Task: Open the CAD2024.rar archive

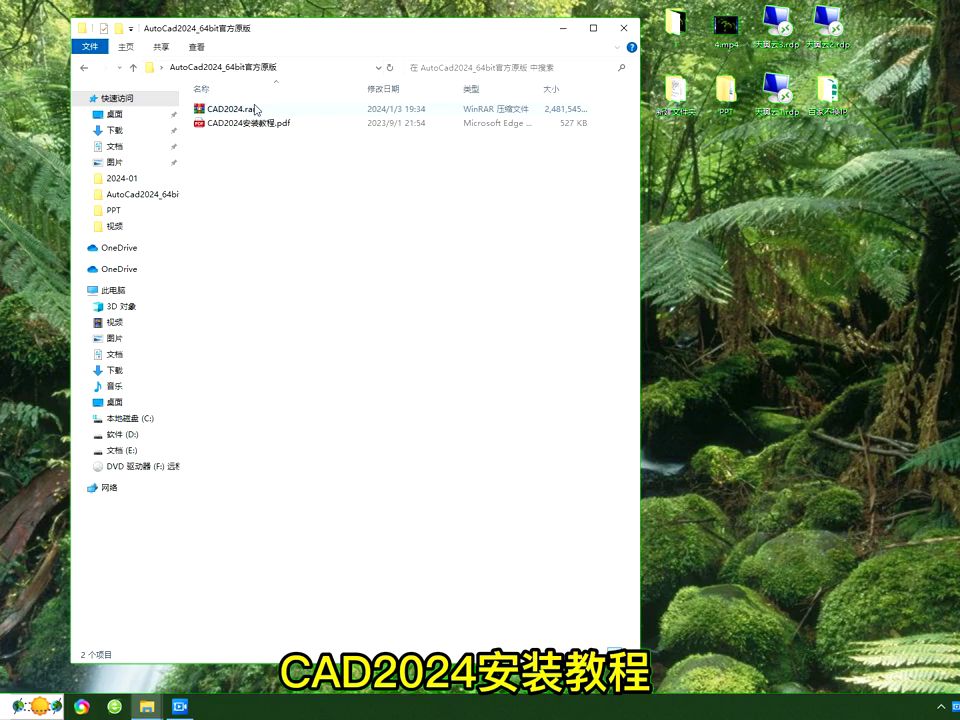Action: coord(228,109)
